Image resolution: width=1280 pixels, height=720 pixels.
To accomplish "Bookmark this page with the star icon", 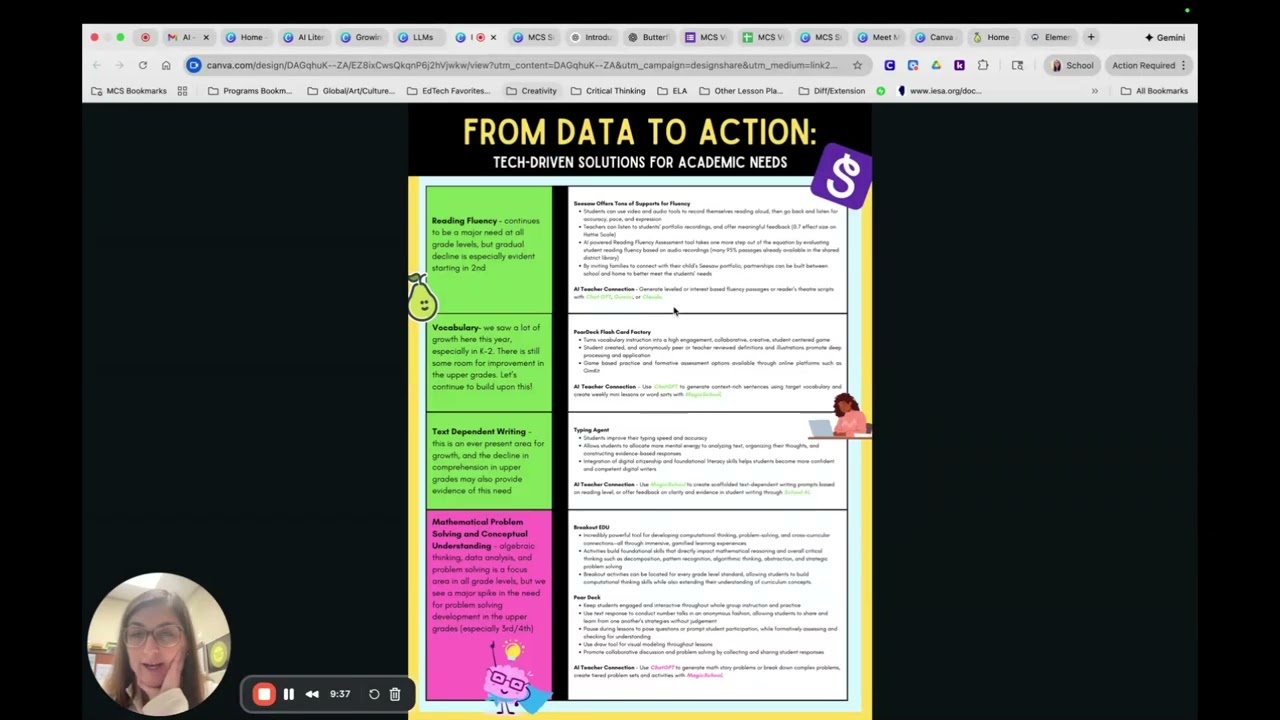I will click(857, 65).
